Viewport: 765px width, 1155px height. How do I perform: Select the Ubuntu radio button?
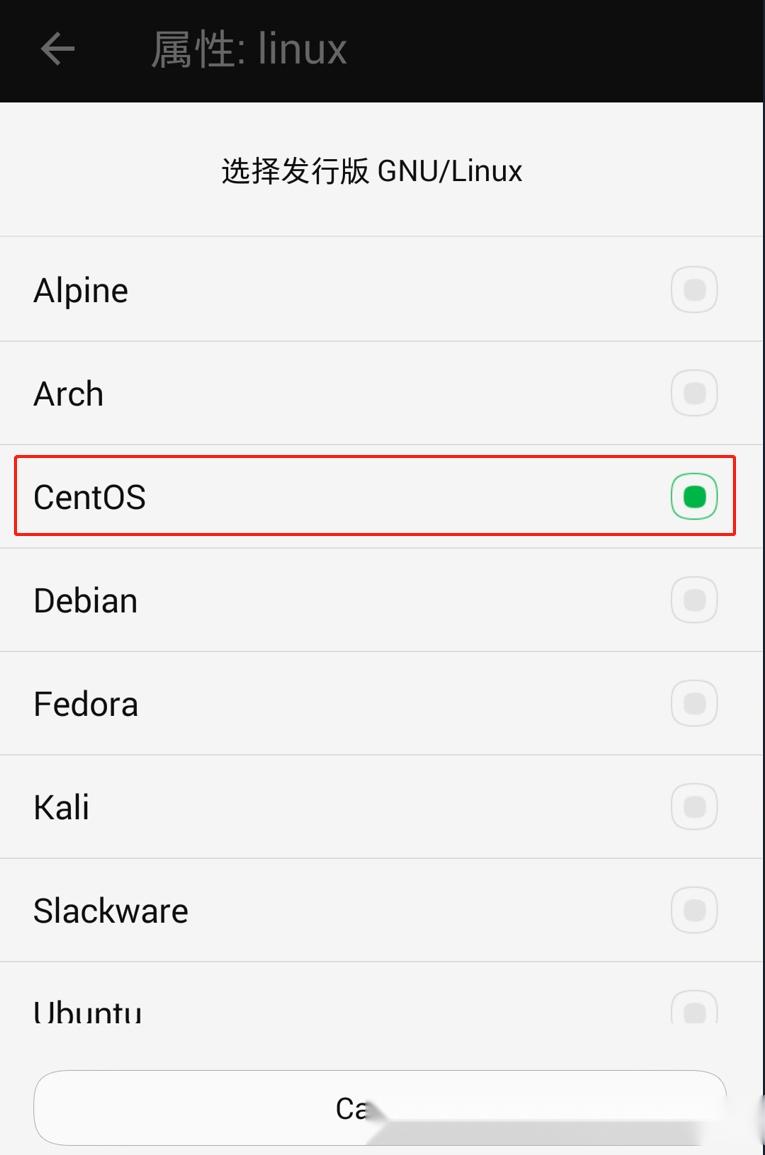tap(694, 1010)
